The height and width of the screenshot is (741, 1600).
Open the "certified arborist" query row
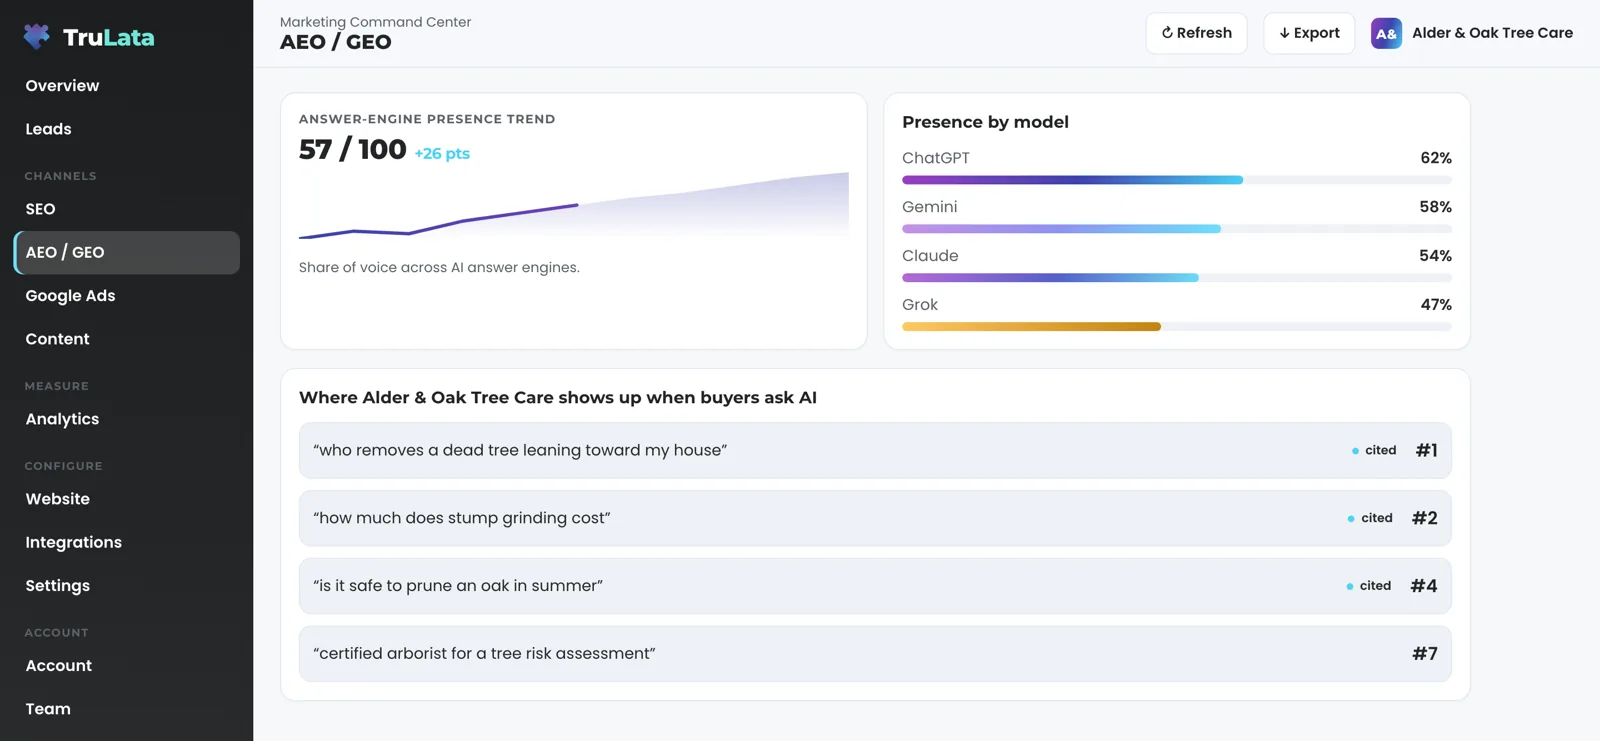point(875,654)
